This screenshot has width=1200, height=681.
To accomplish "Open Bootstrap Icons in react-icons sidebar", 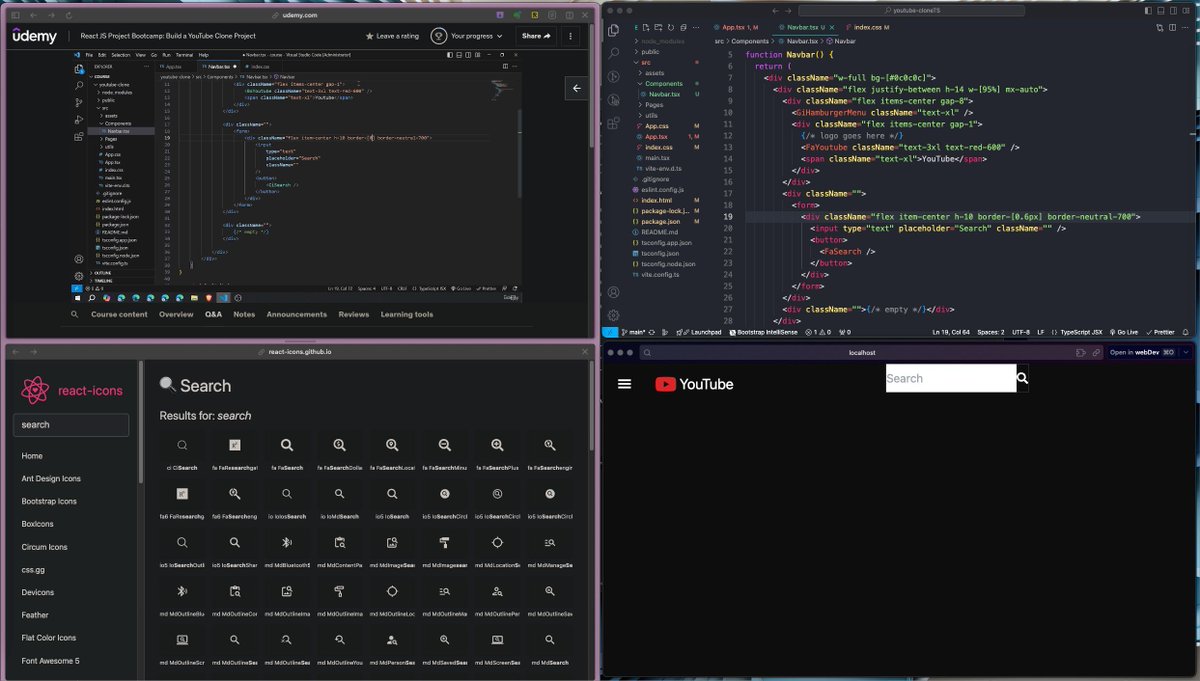I will pos(49,501).
